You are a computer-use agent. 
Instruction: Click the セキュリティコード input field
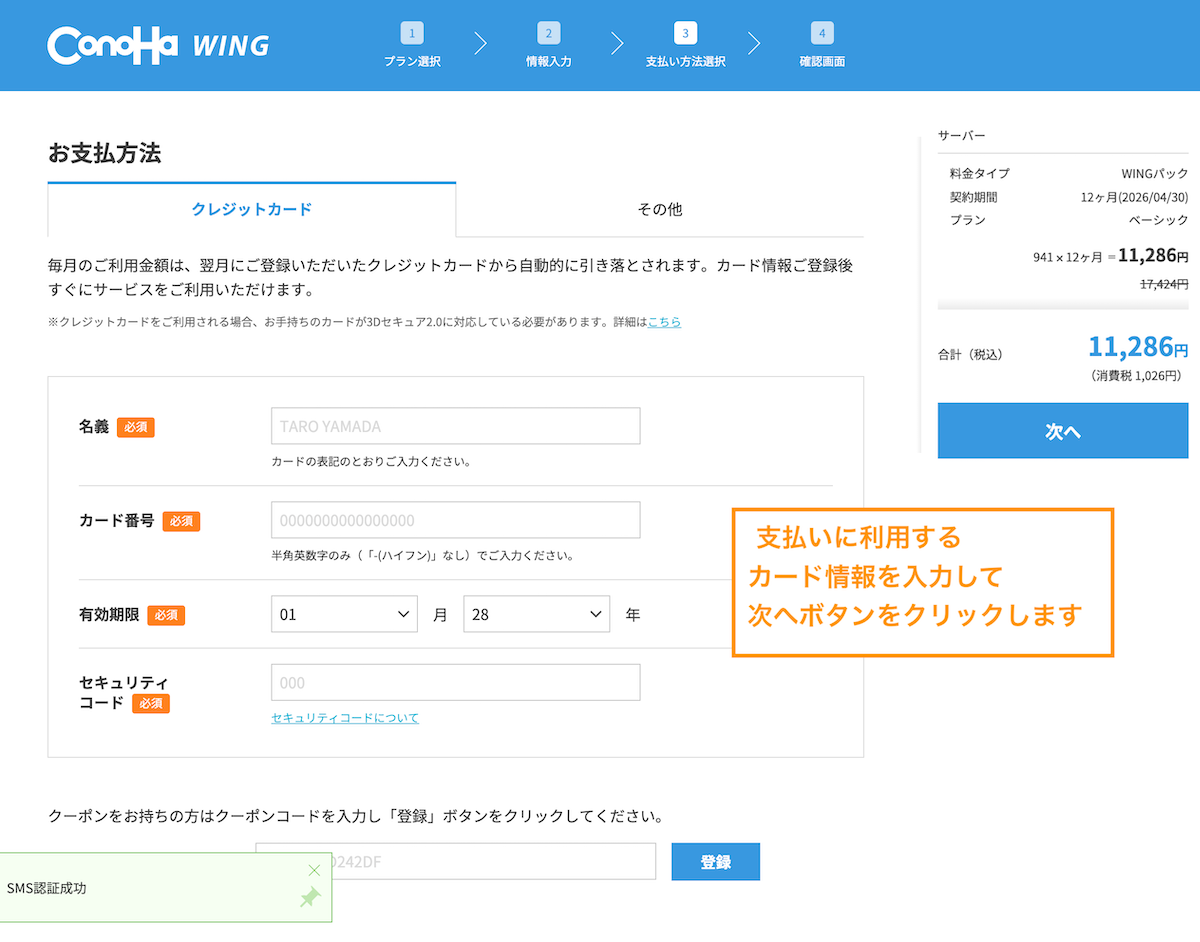coord(455,682)
